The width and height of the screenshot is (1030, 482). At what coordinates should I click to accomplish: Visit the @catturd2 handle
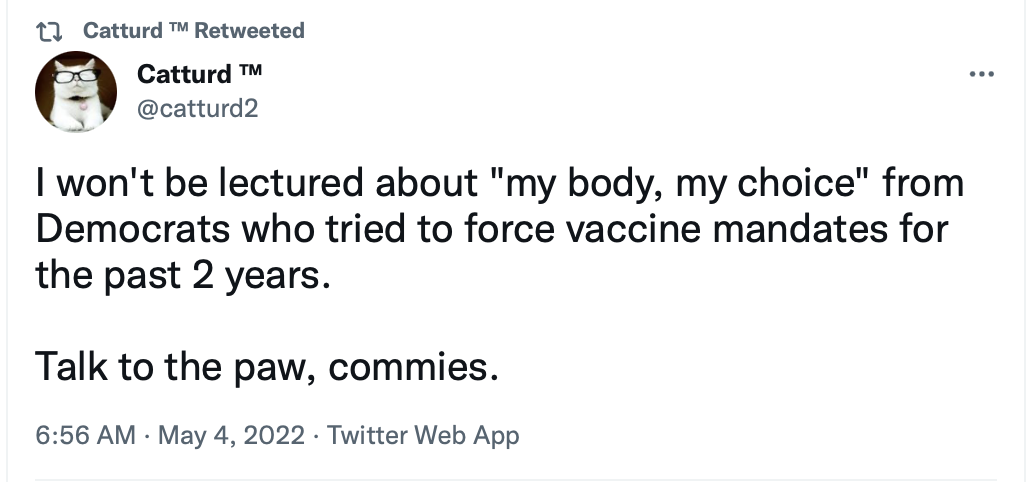tap(197, 108)
